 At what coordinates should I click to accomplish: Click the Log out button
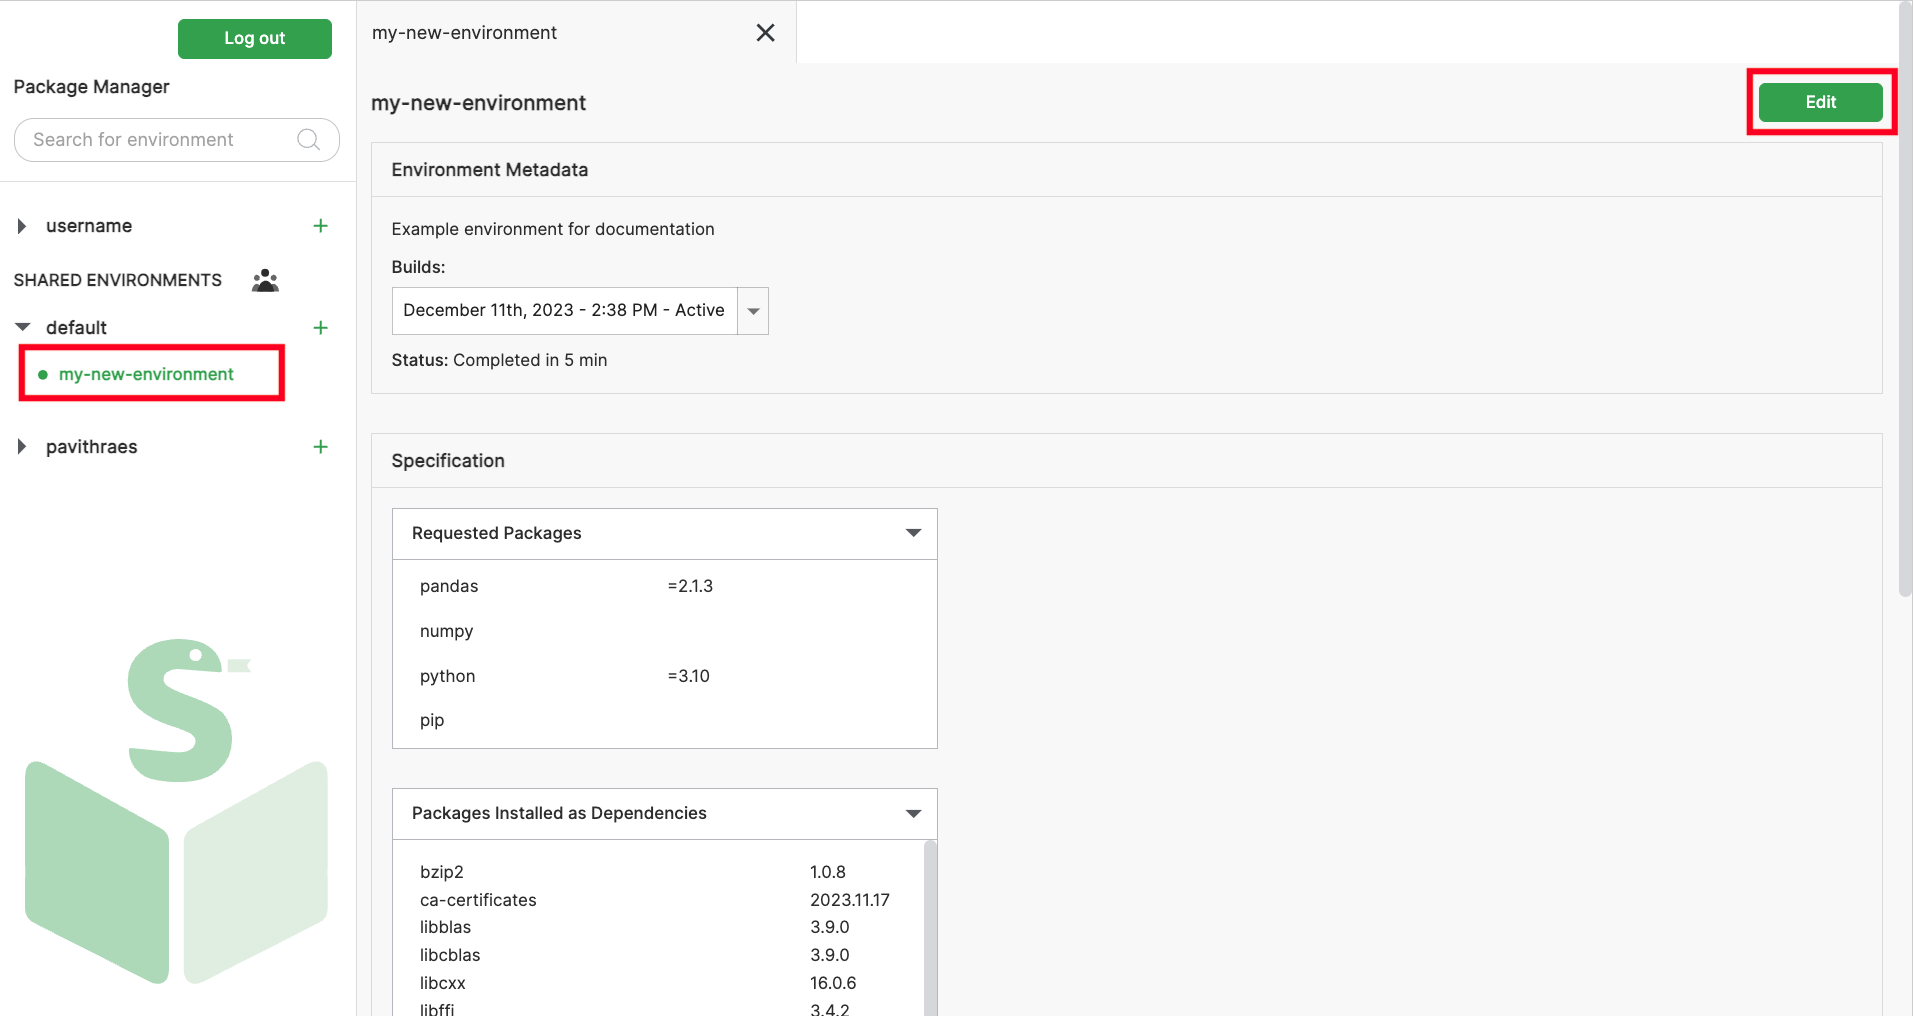pos(254,38)
